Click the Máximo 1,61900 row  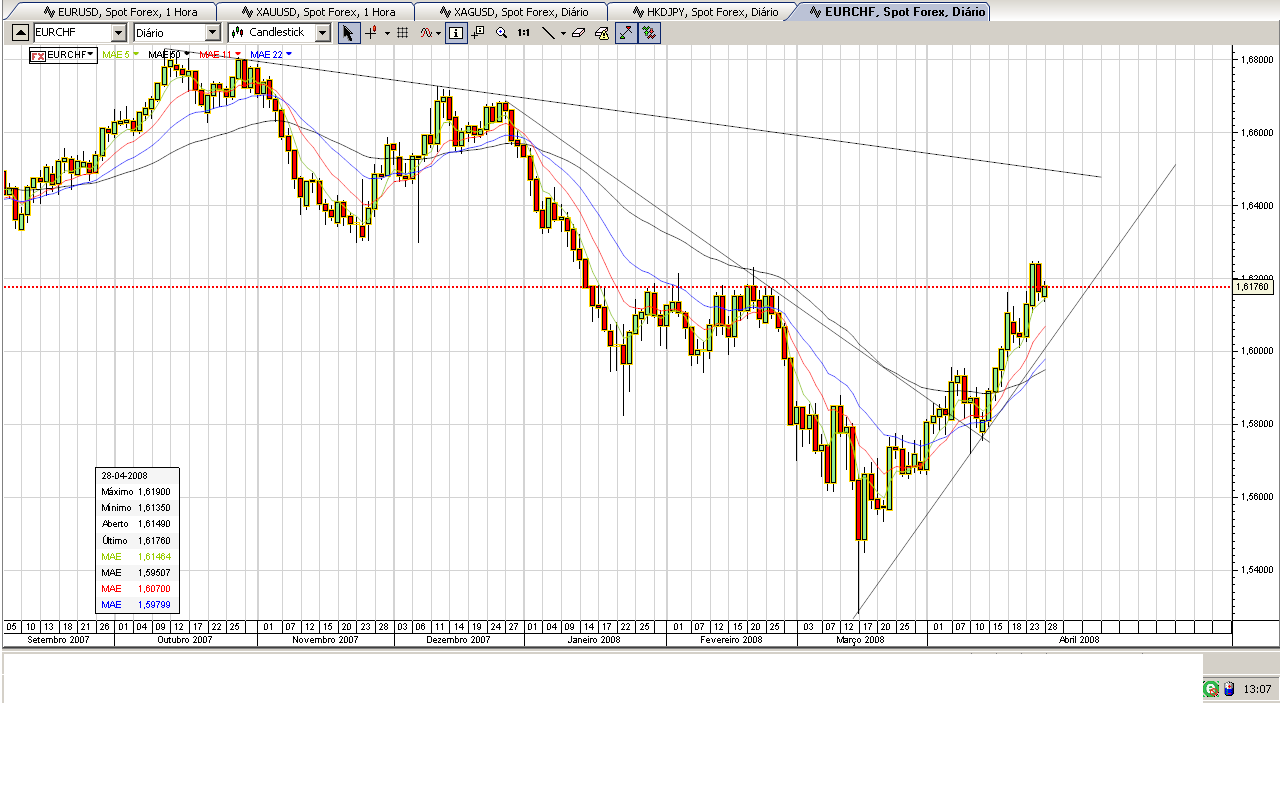tap(136, 492)
